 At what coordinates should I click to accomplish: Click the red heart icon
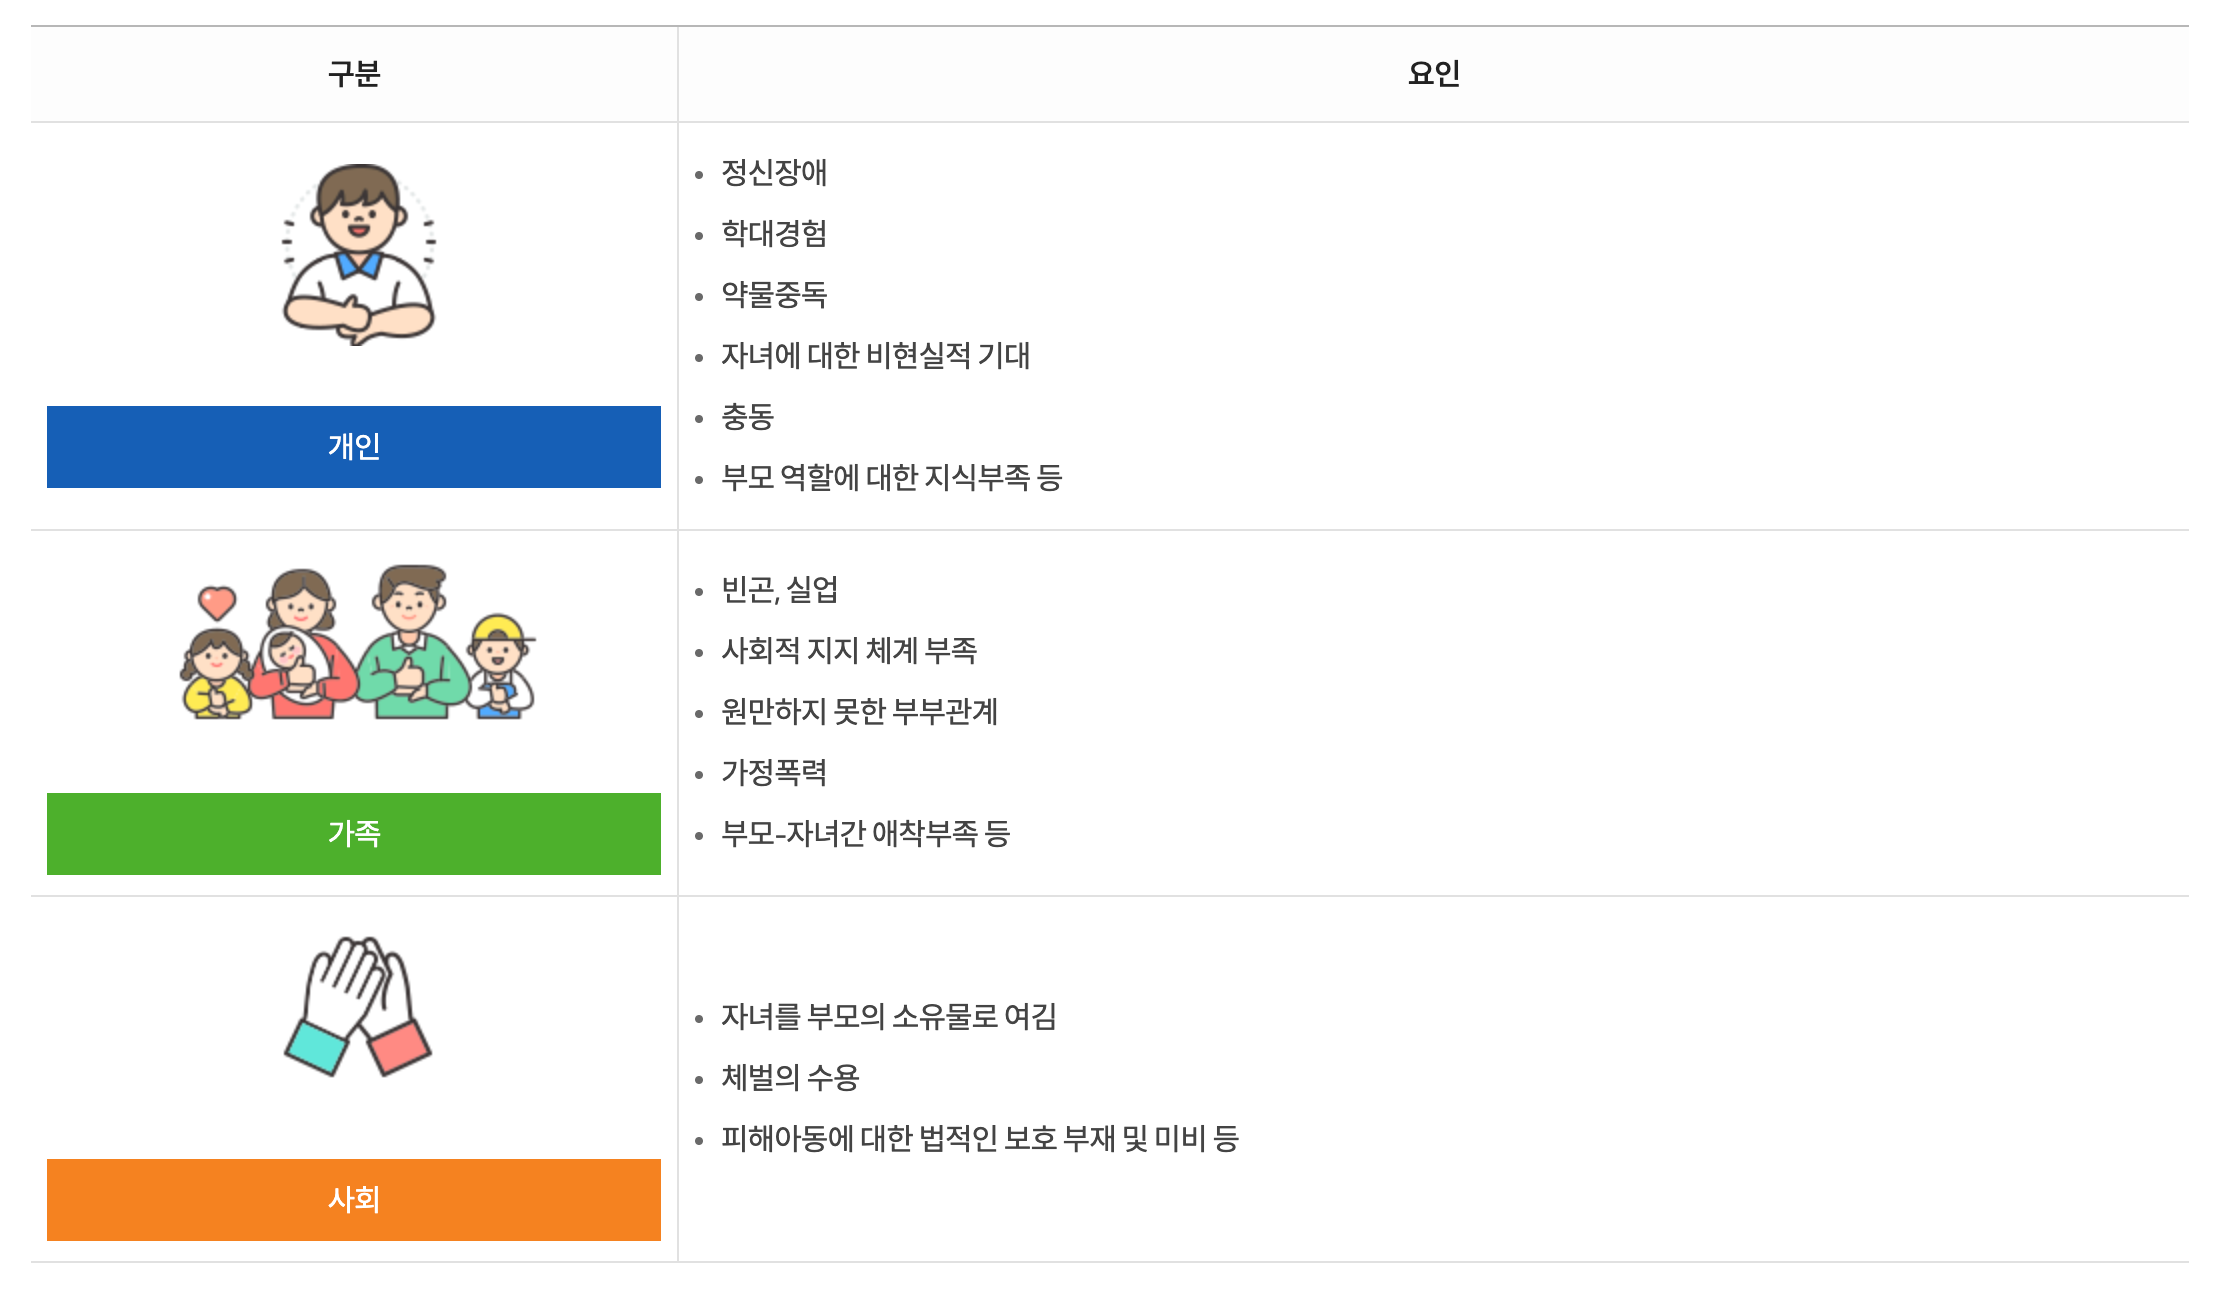pyautogui.click(x=217, y=602)
